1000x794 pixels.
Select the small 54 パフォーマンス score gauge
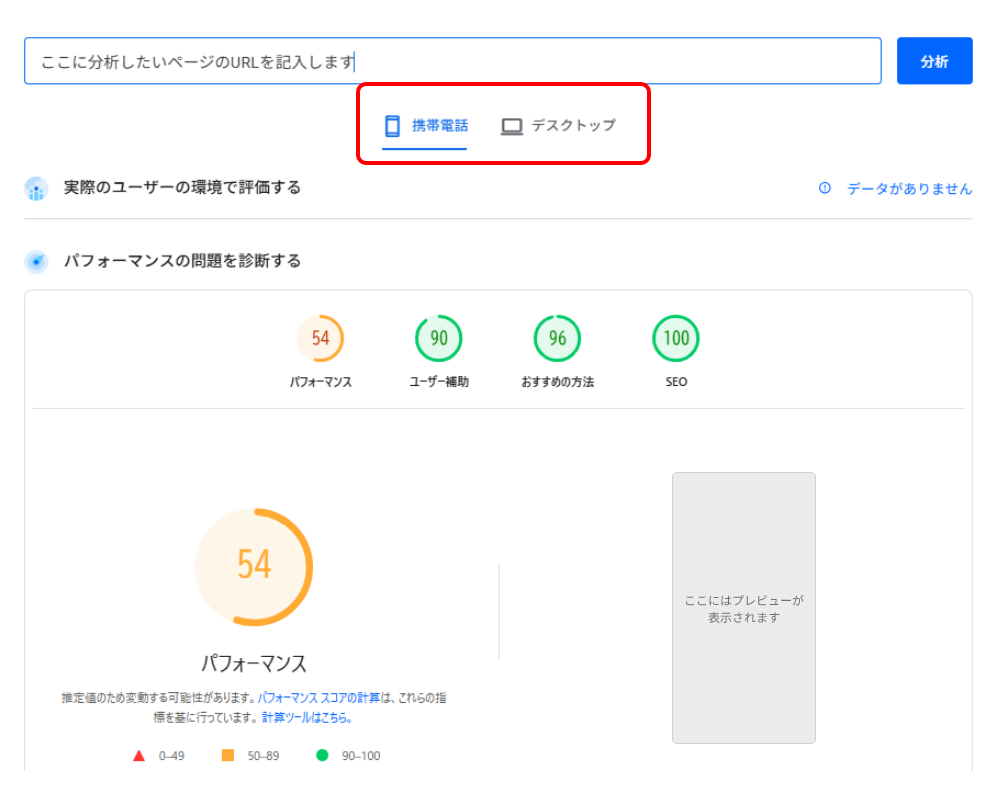click(x=320, y=339)
